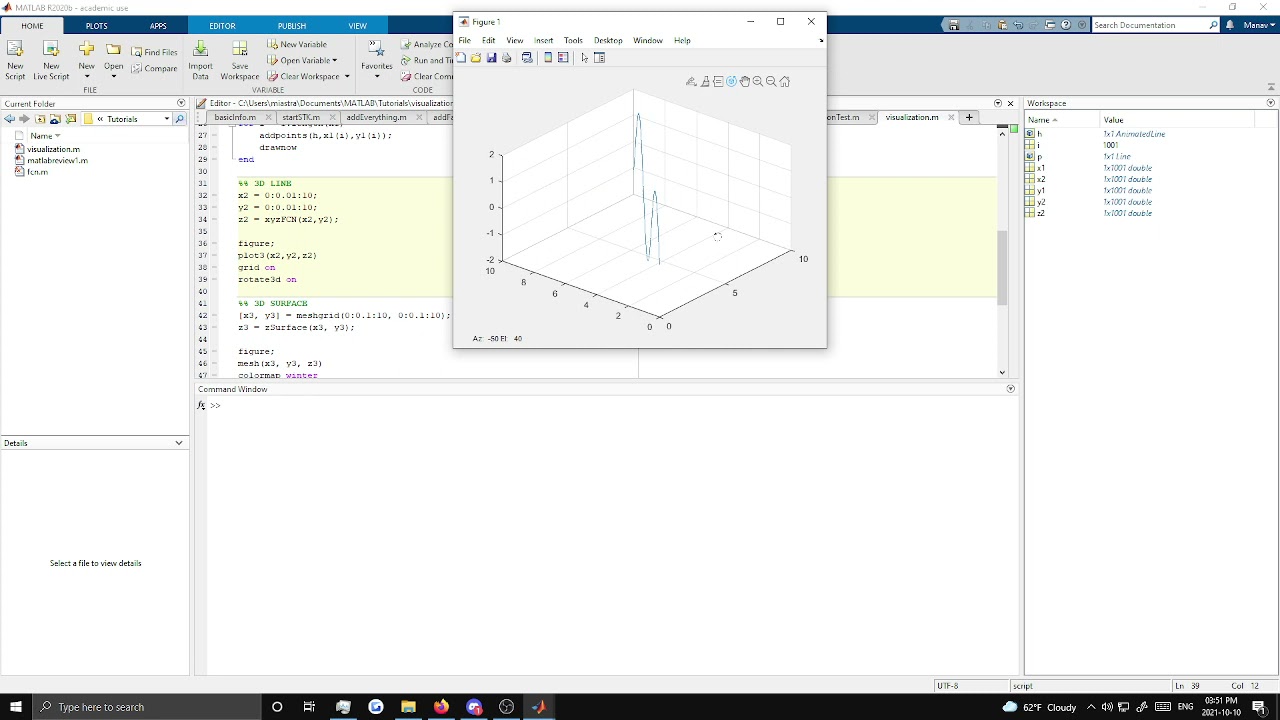The width and height of the screenshot is (1280, 720).
Task: Select Pan hand tool on axes toolbar
Action: (745, 82)
